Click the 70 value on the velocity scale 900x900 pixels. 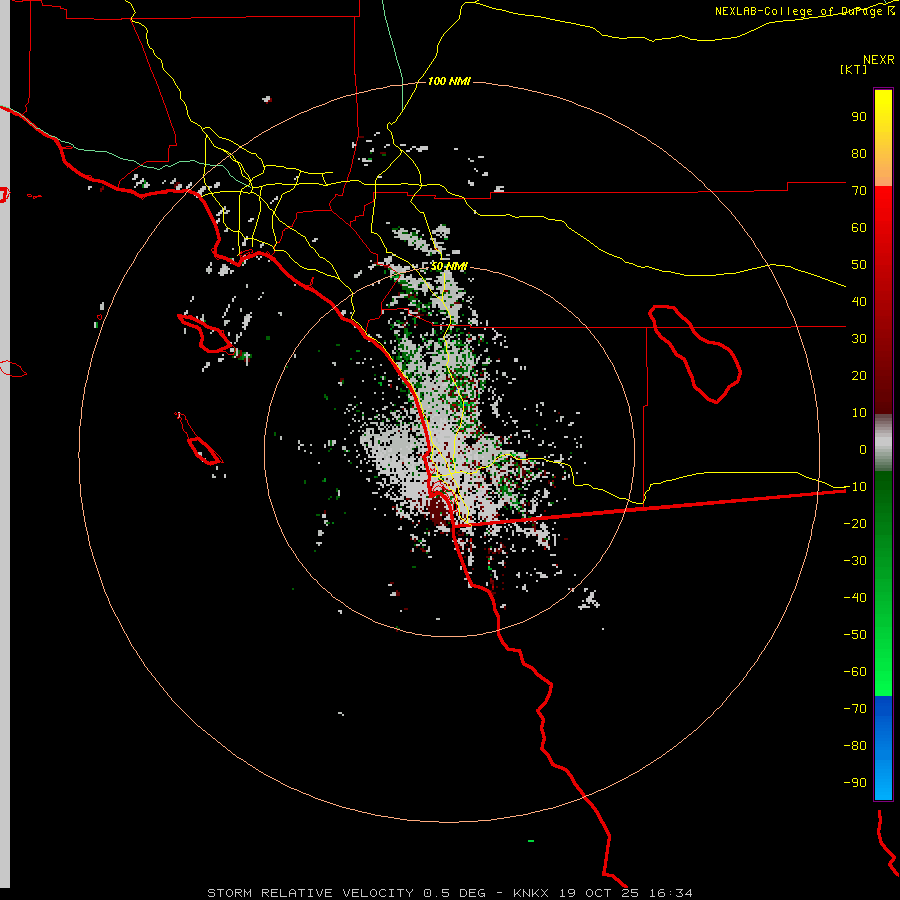(859, 191)
